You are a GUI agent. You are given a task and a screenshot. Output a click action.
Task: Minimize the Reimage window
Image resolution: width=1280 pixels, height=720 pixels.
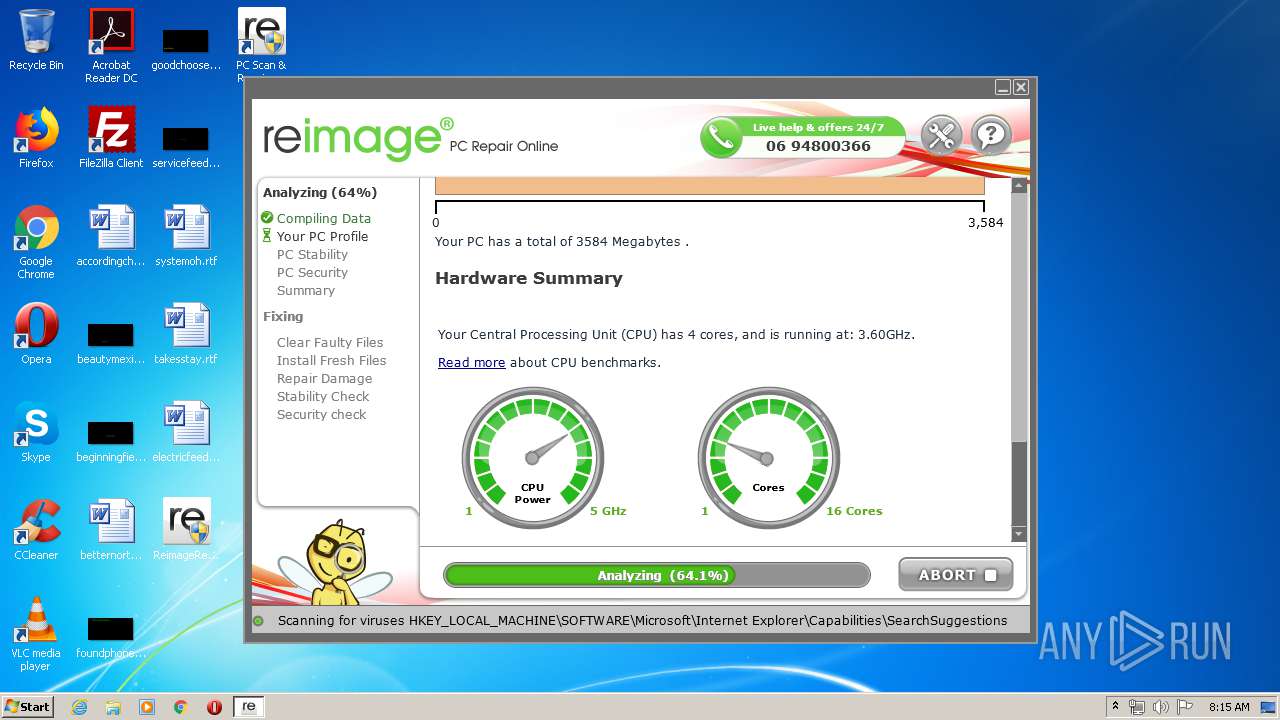click(1003, 88)
